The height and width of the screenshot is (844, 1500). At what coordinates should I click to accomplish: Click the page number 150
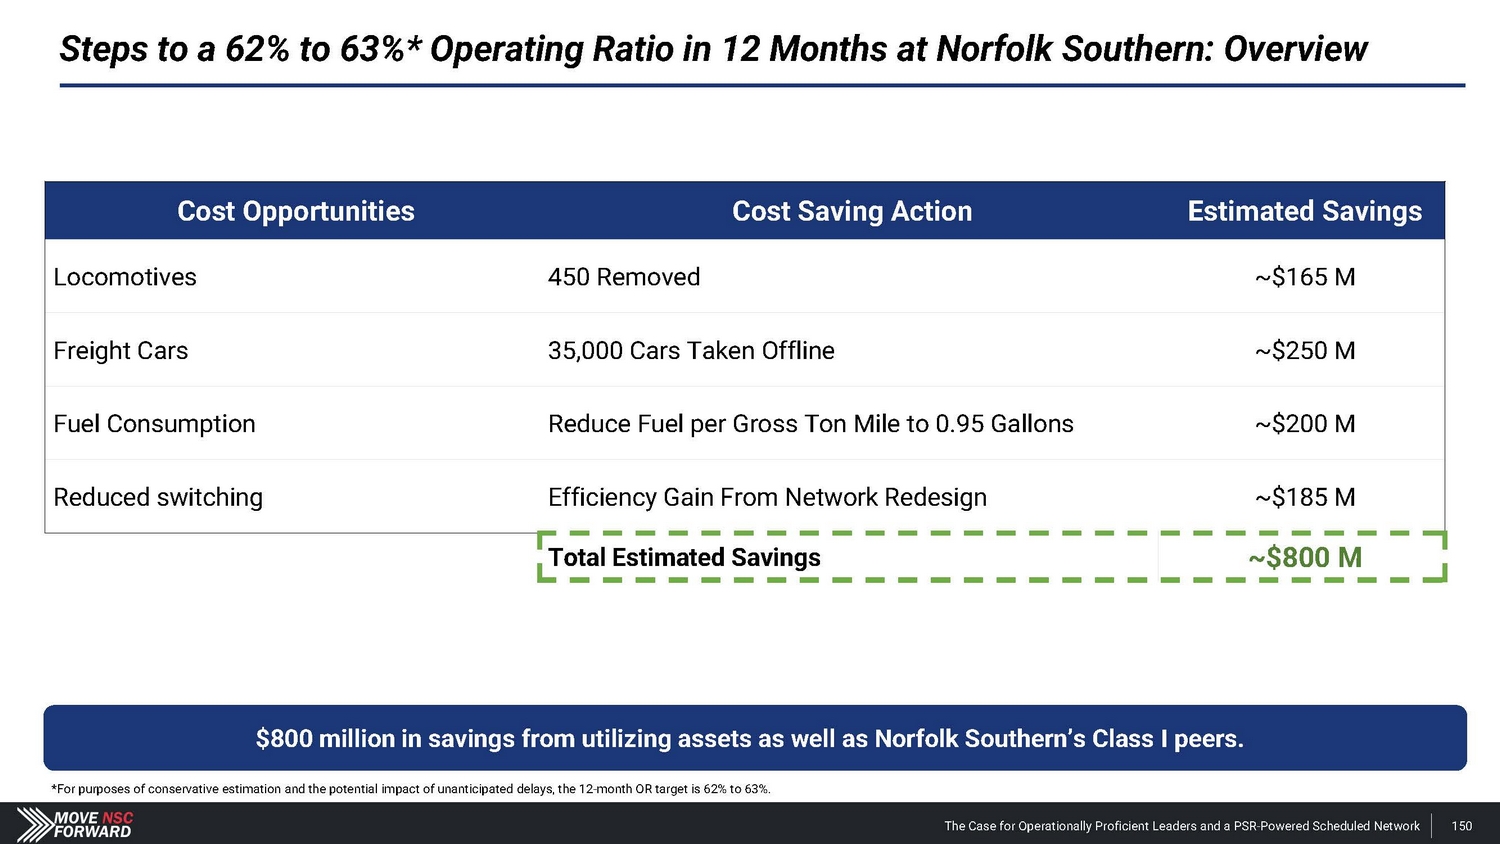click(x=1462, y=826)
